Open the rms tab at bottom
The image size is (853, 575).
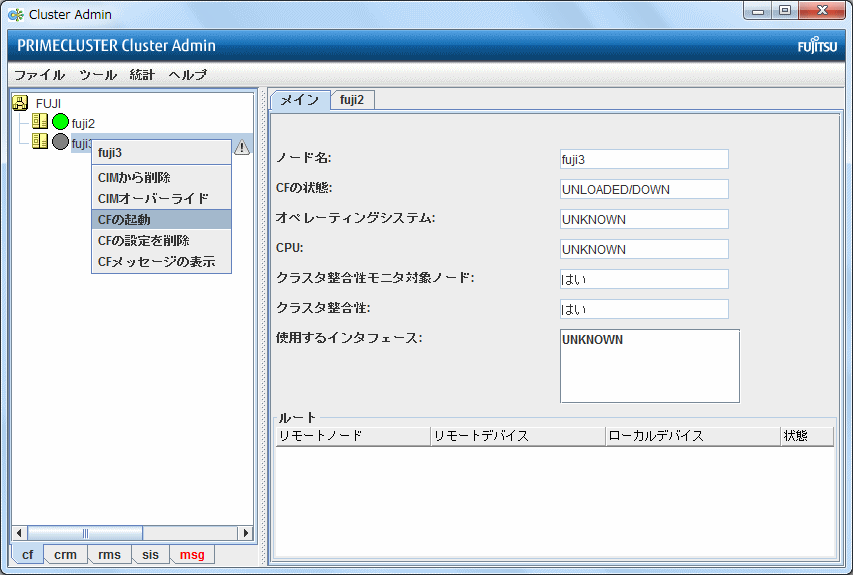click(x=108, y=555)
